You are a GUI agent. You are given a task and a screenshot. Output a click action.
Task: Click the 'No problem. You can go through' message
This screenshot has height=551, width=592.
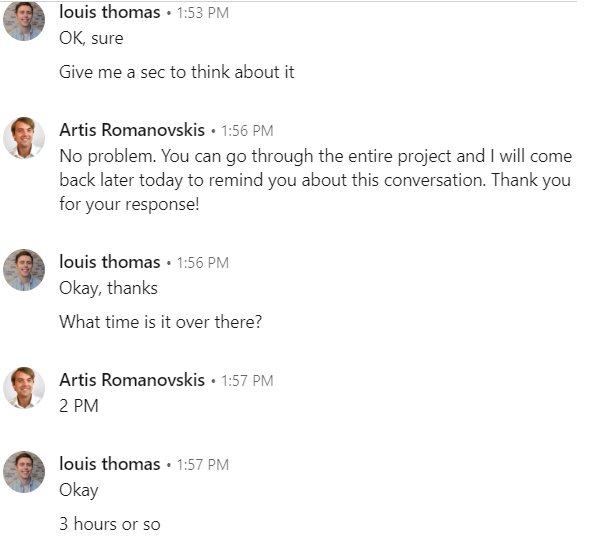316,180
